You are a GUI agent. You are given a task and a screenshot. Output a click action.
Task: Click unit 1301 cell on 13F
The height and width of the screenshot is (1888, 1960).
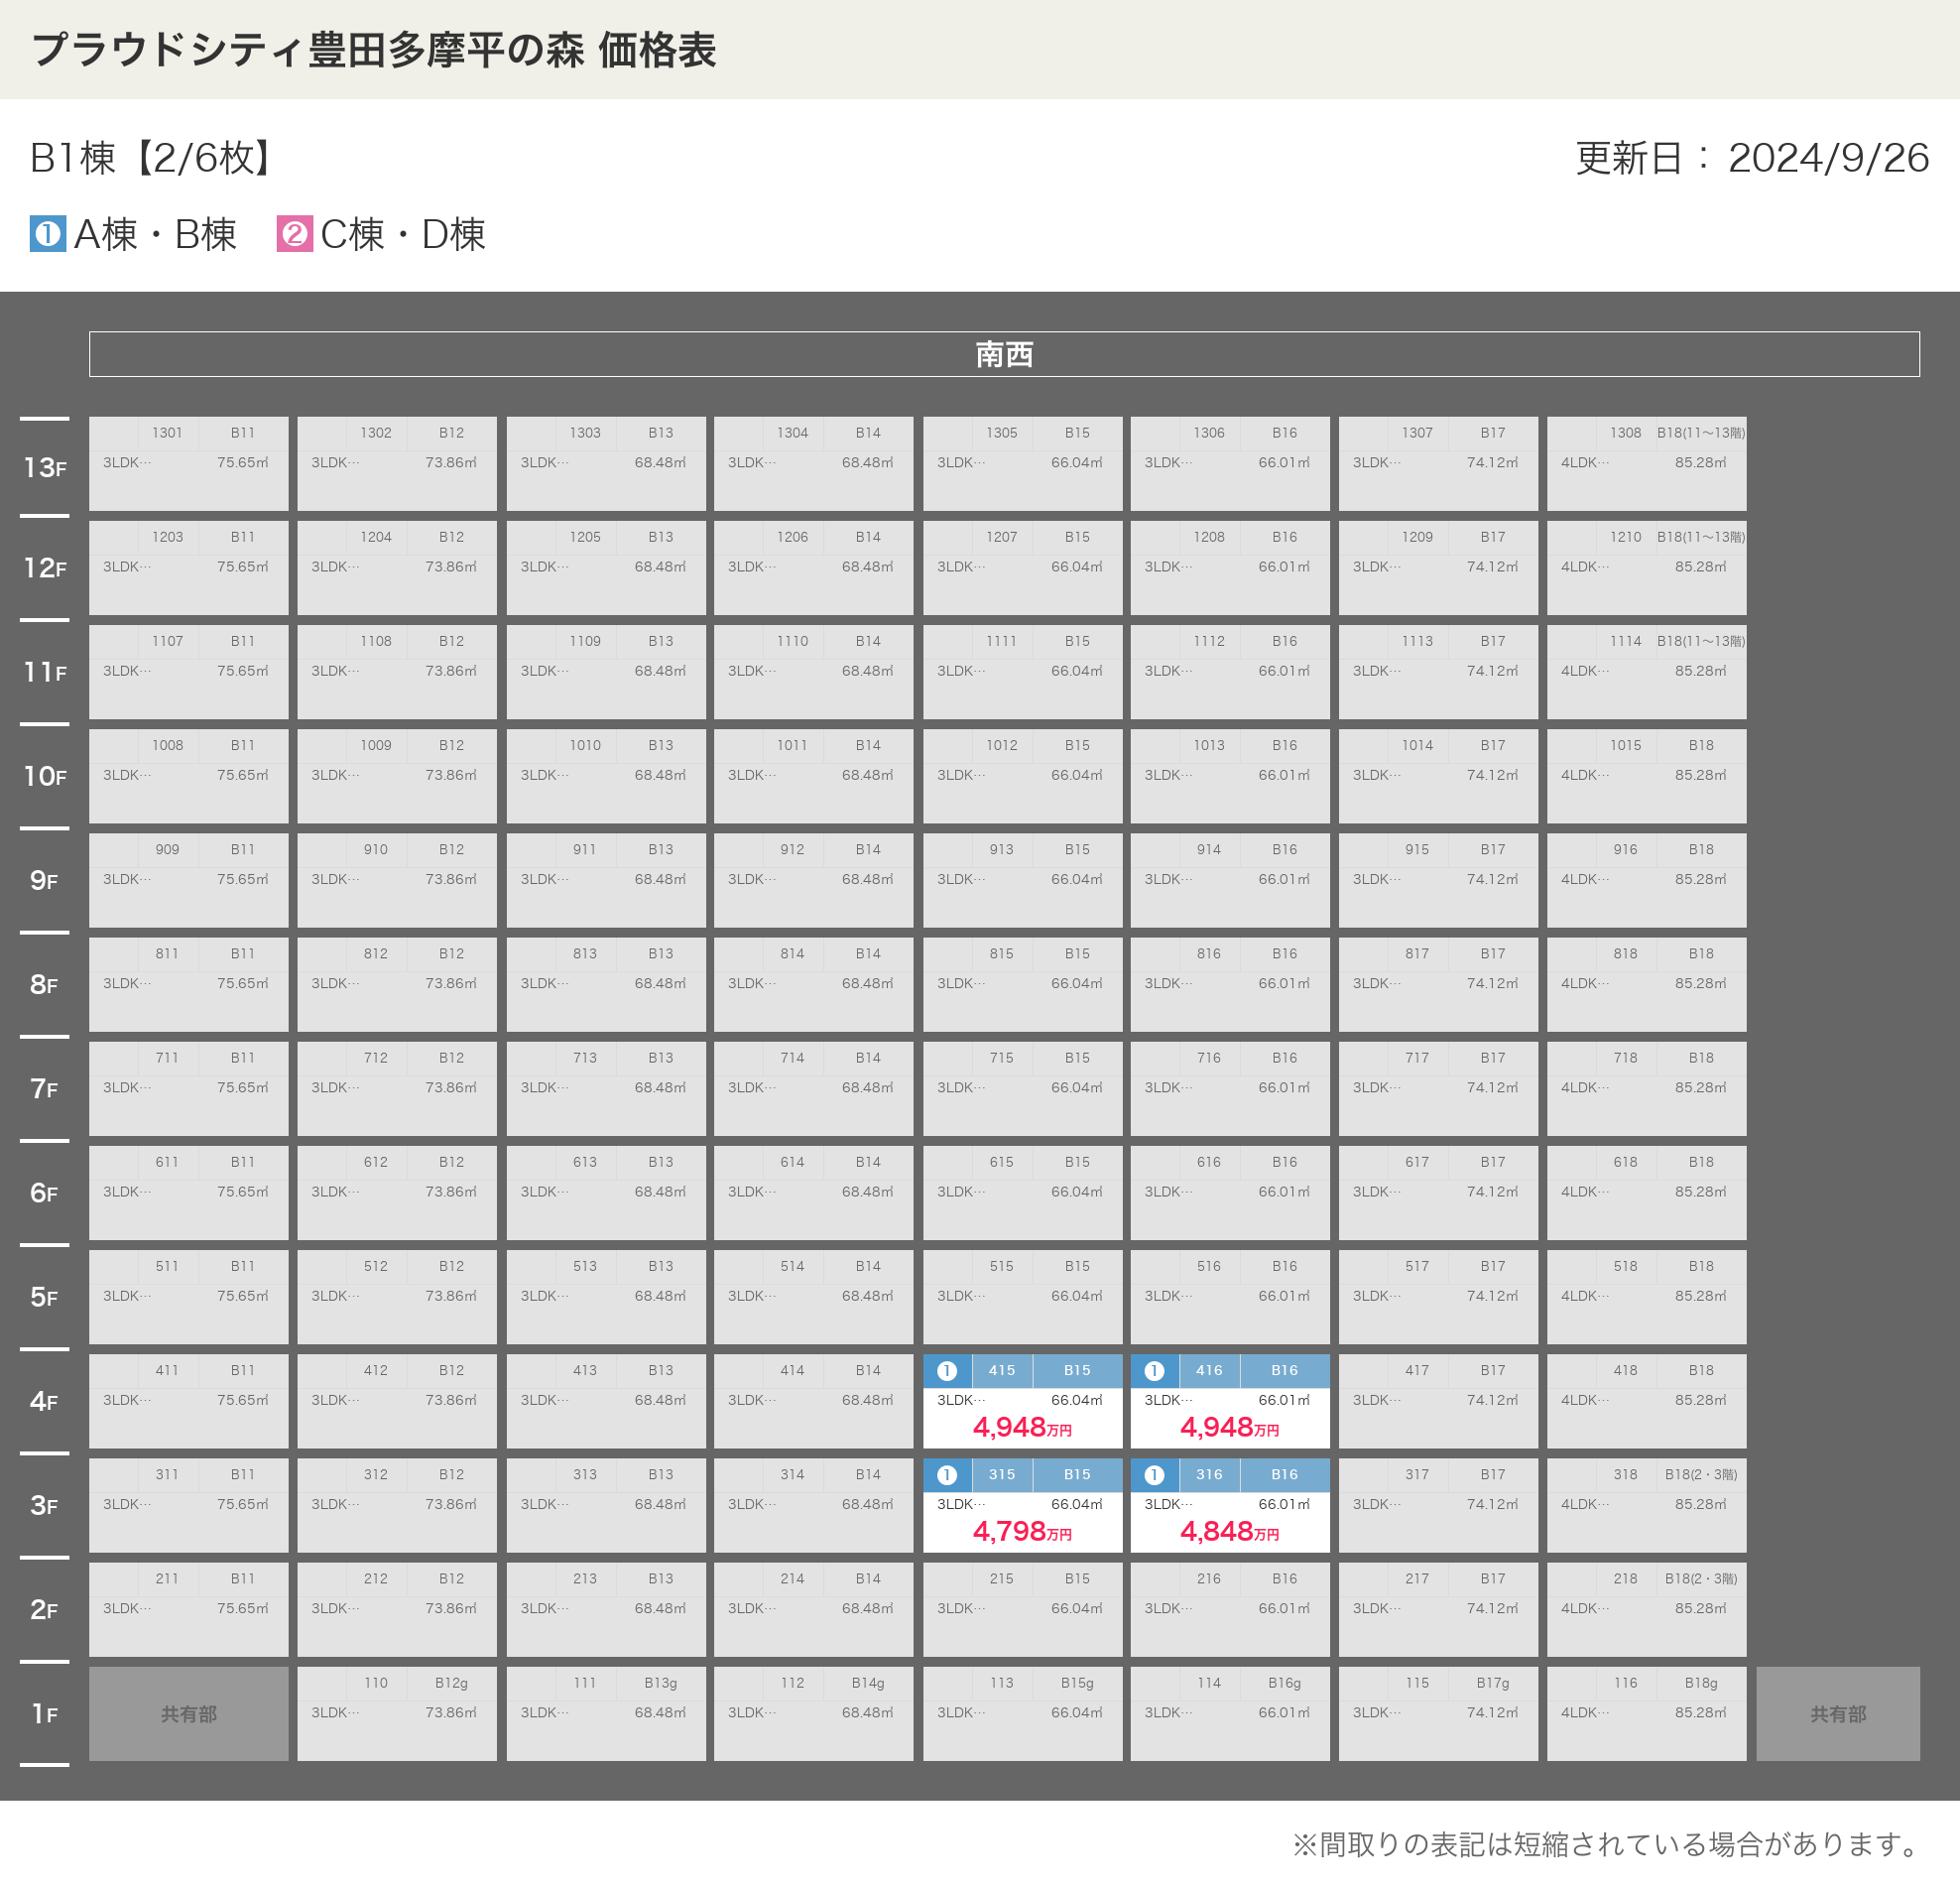click(x=188, y=464)
